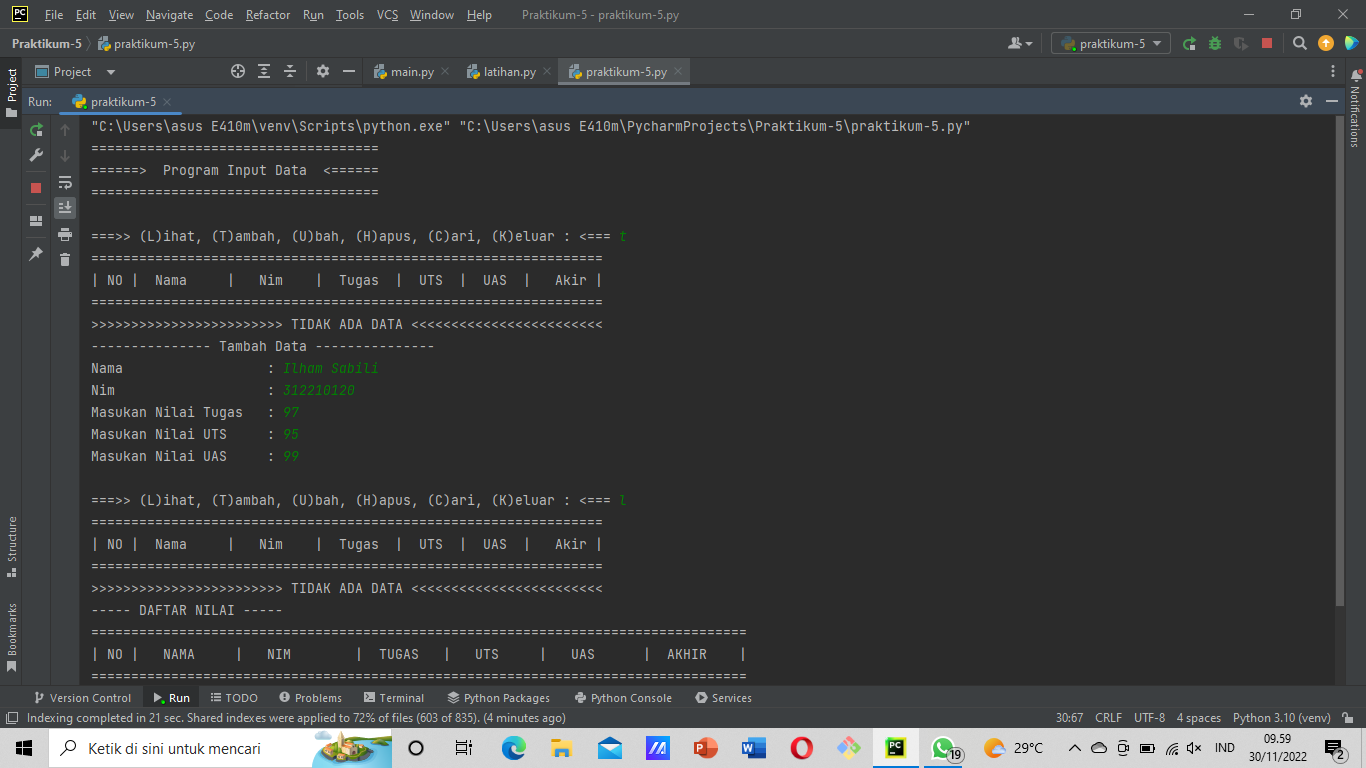Screen dimensions: 1366x768
Task: Click the tool windows quick access icon in the status bar
Action: [12, 718]
